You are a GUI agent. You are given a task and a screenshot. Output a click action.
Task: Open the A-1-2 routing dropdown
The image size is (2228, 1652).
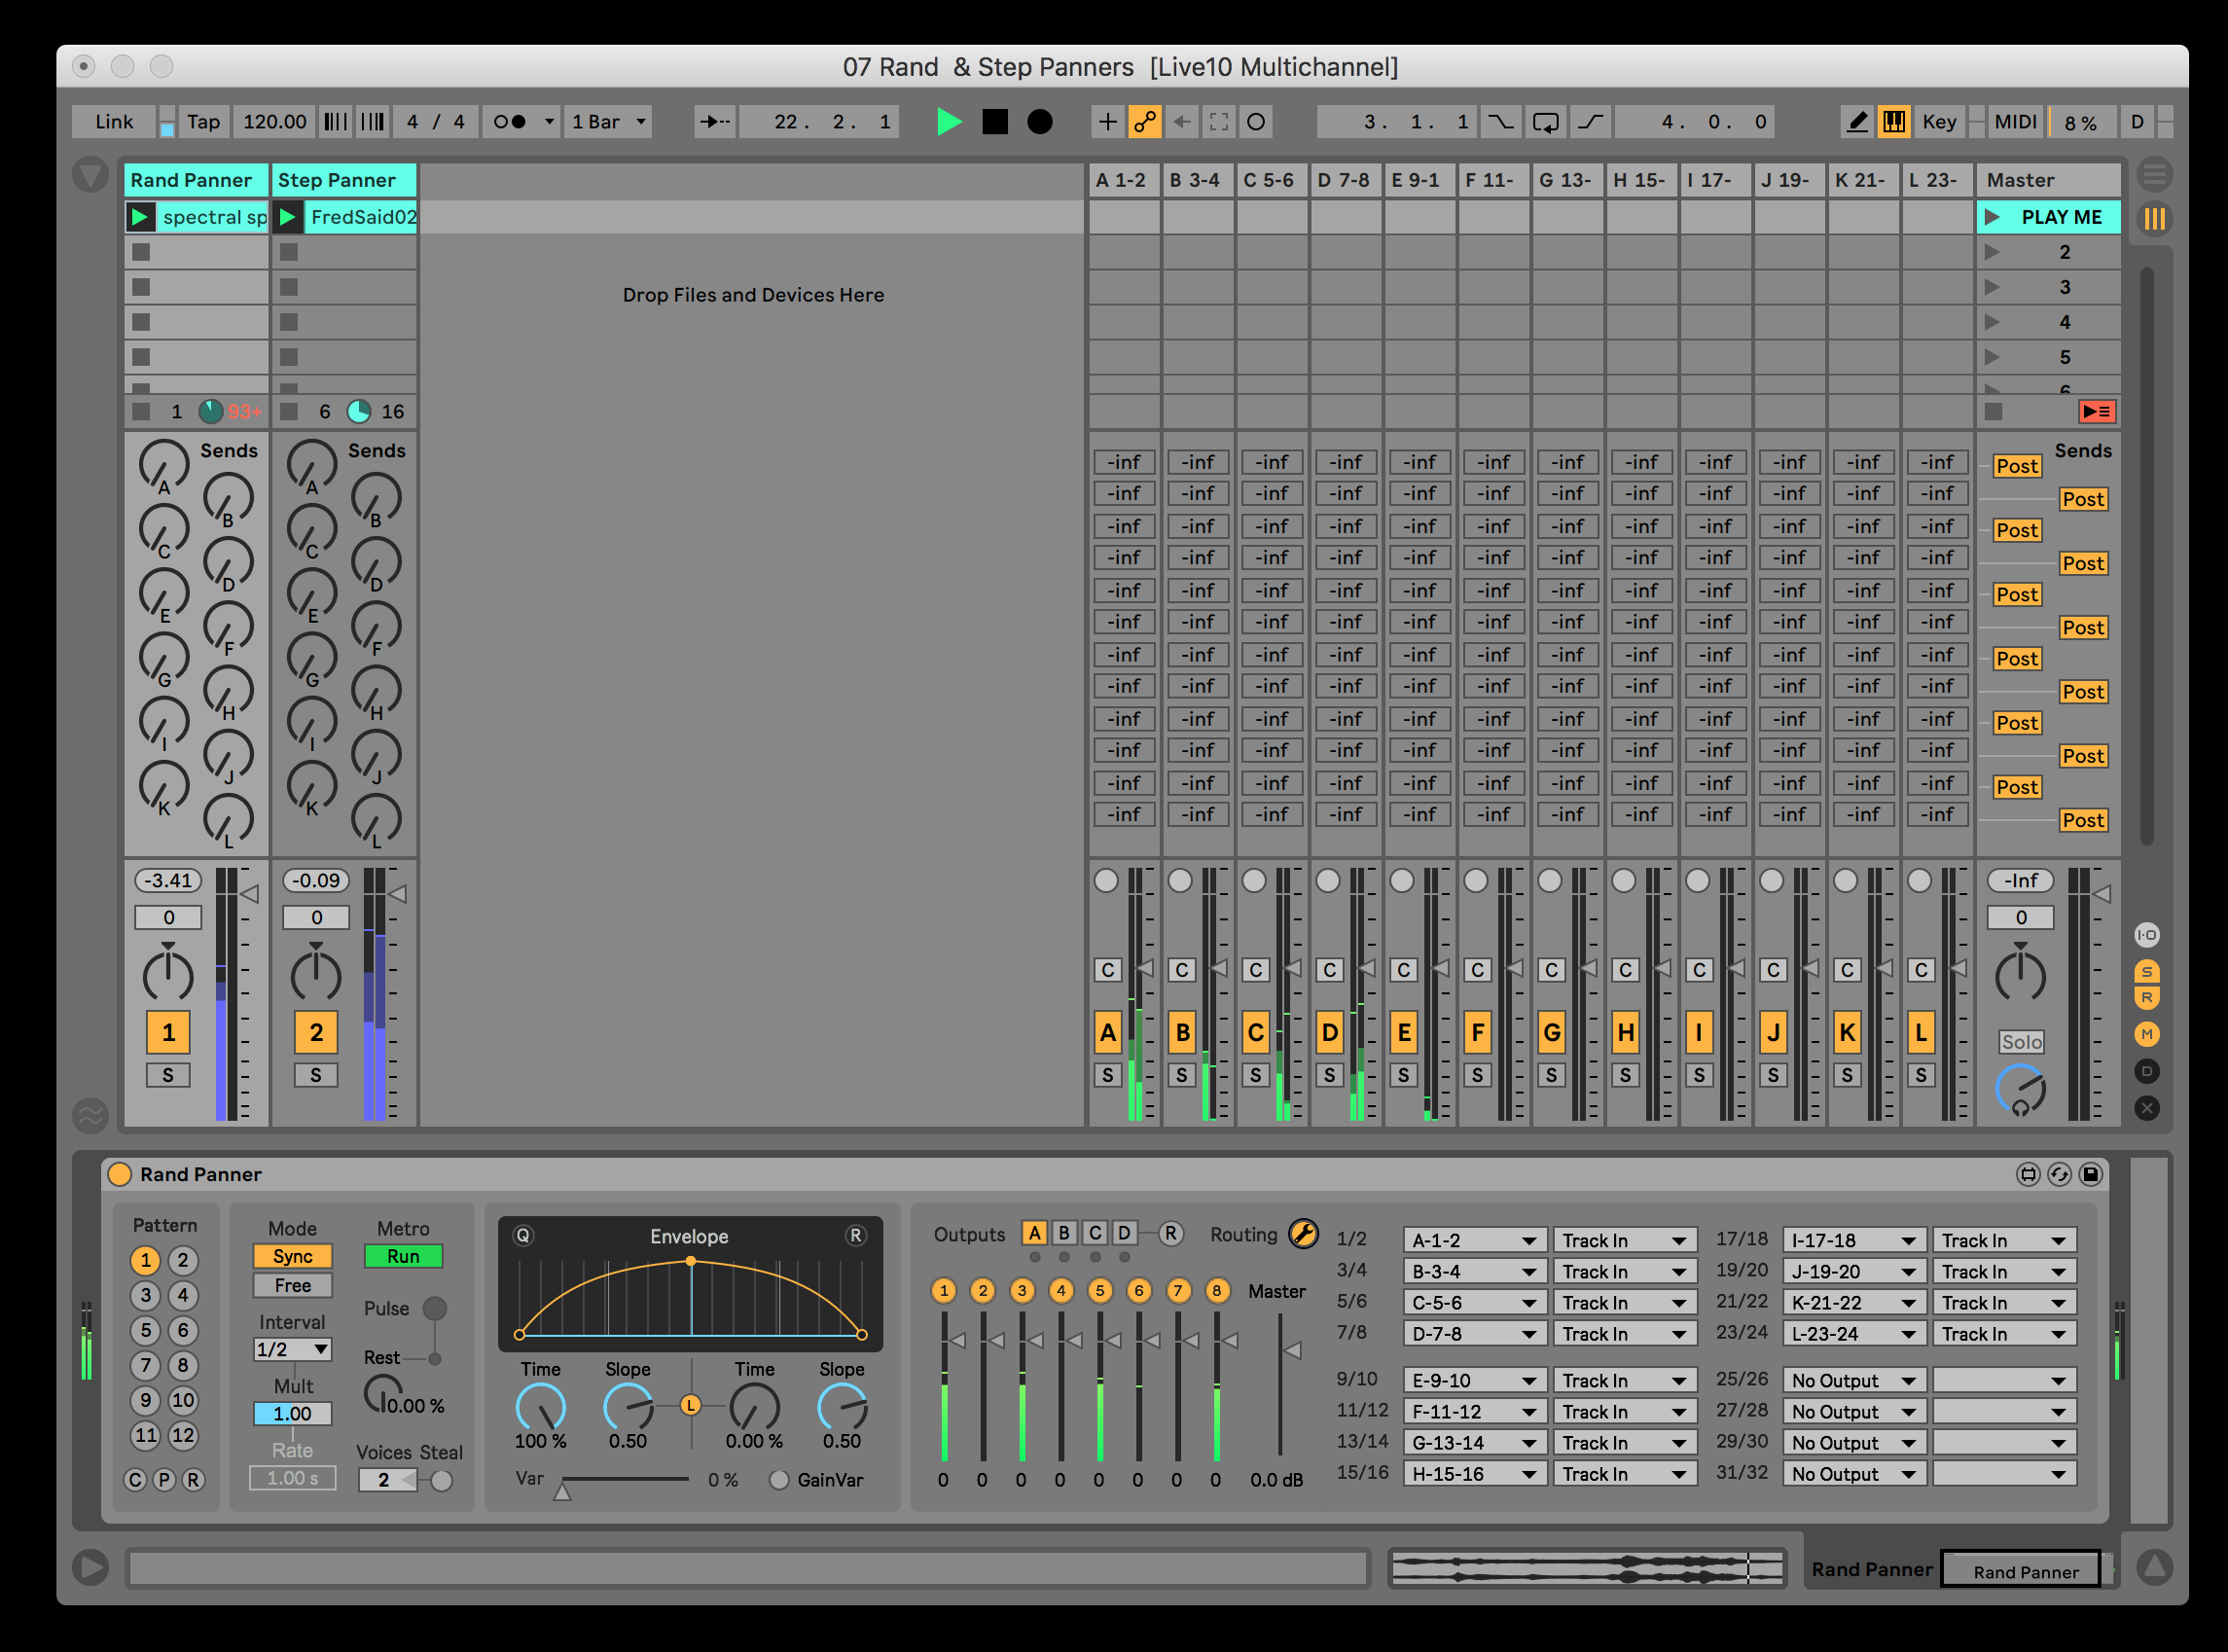point(1475,1240)
